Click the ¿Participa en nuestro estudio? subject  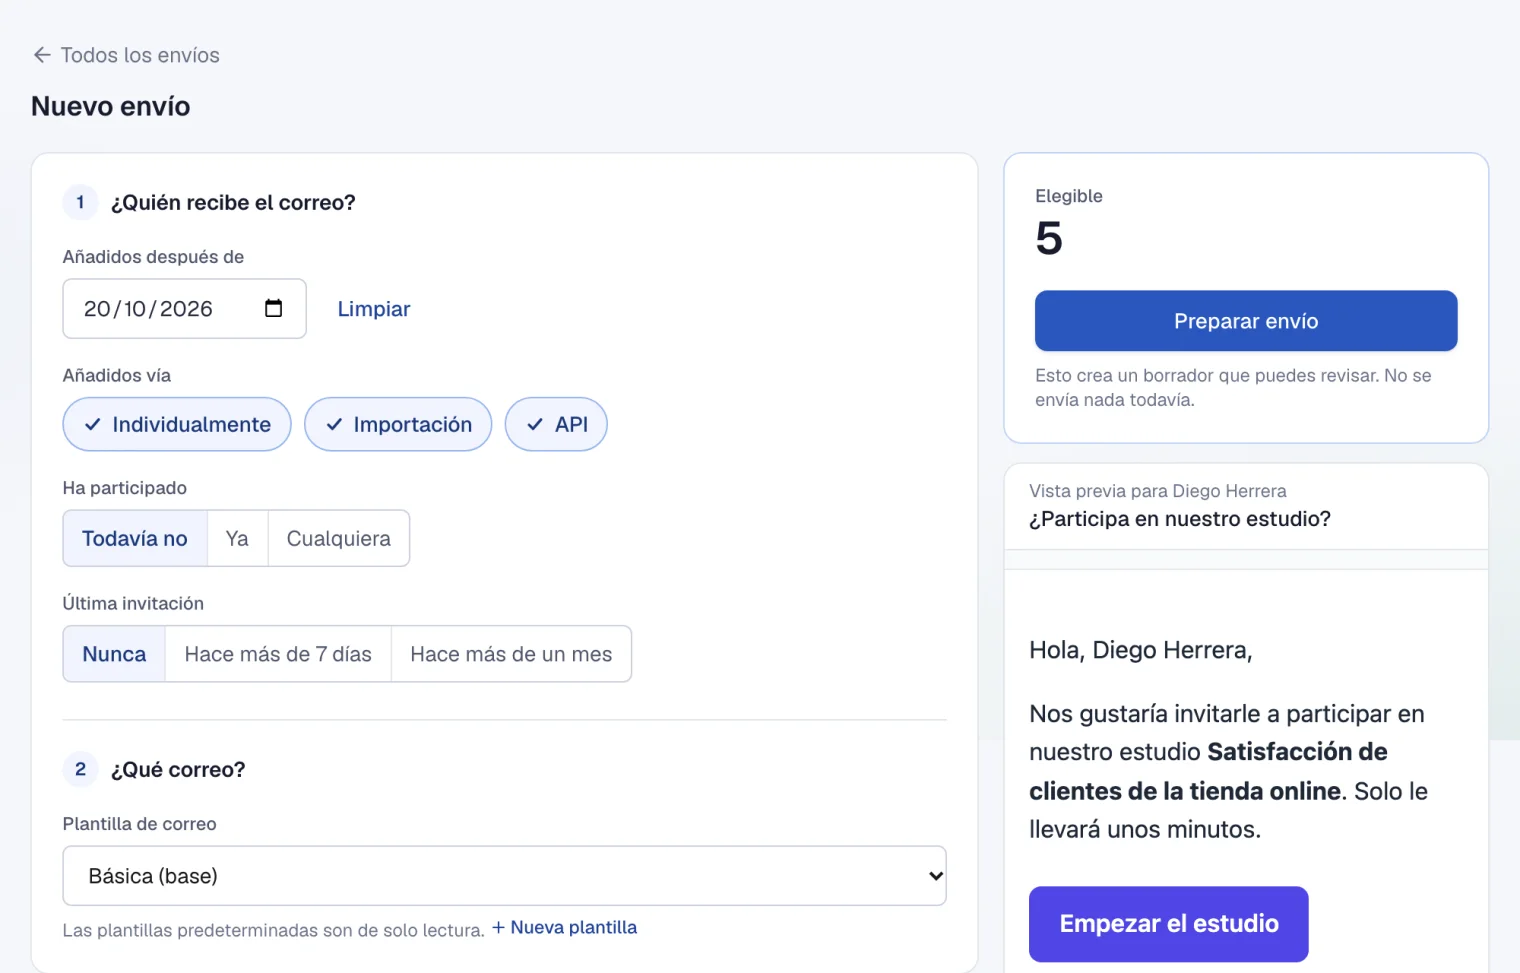pyautogui.click(x=1180, y=519)
